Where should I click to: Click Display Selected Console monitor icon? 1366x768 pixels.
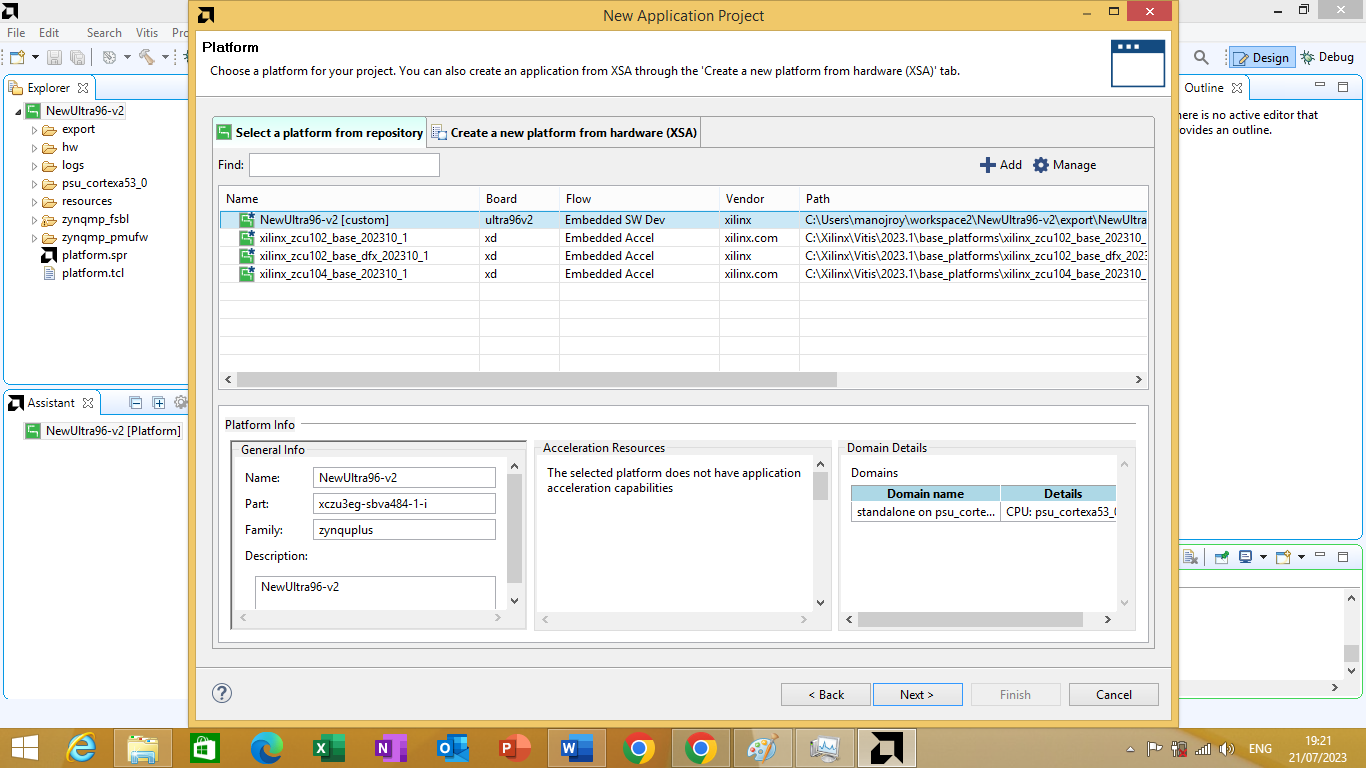click(x=1246, y=557)
